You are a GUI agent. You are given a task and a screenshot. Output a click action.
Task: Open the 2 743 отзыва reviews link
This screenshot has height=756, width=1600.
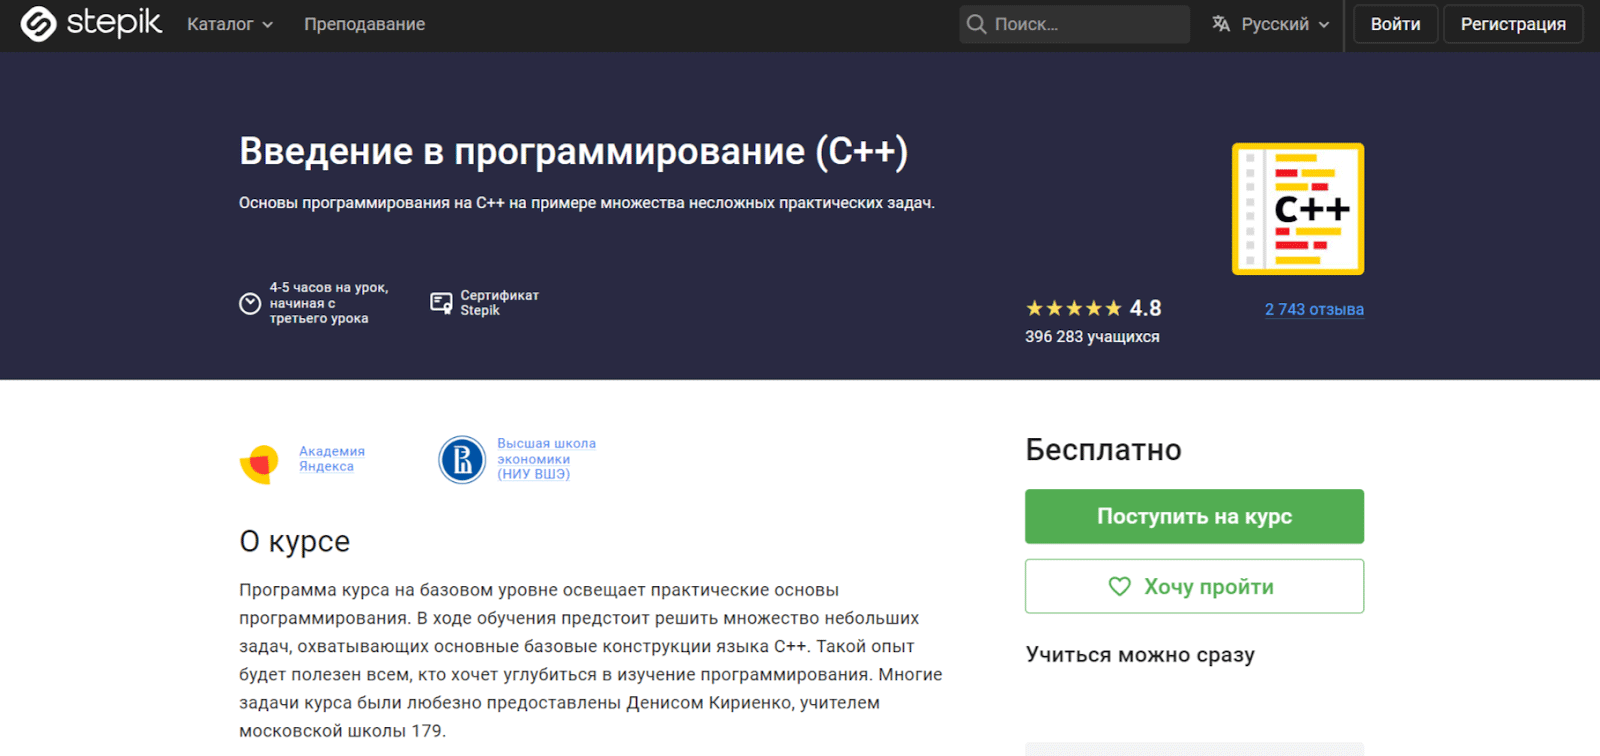[1313, 310]
